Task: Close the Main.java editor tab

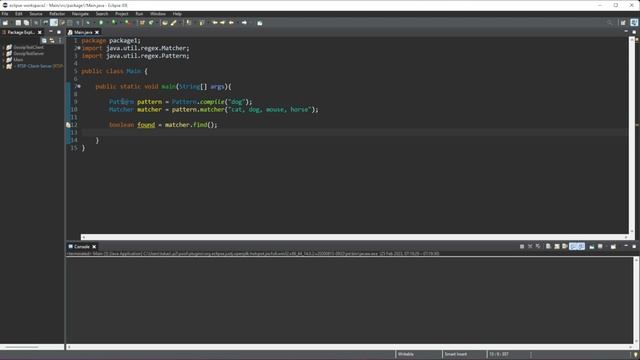Action: point(97,32)
